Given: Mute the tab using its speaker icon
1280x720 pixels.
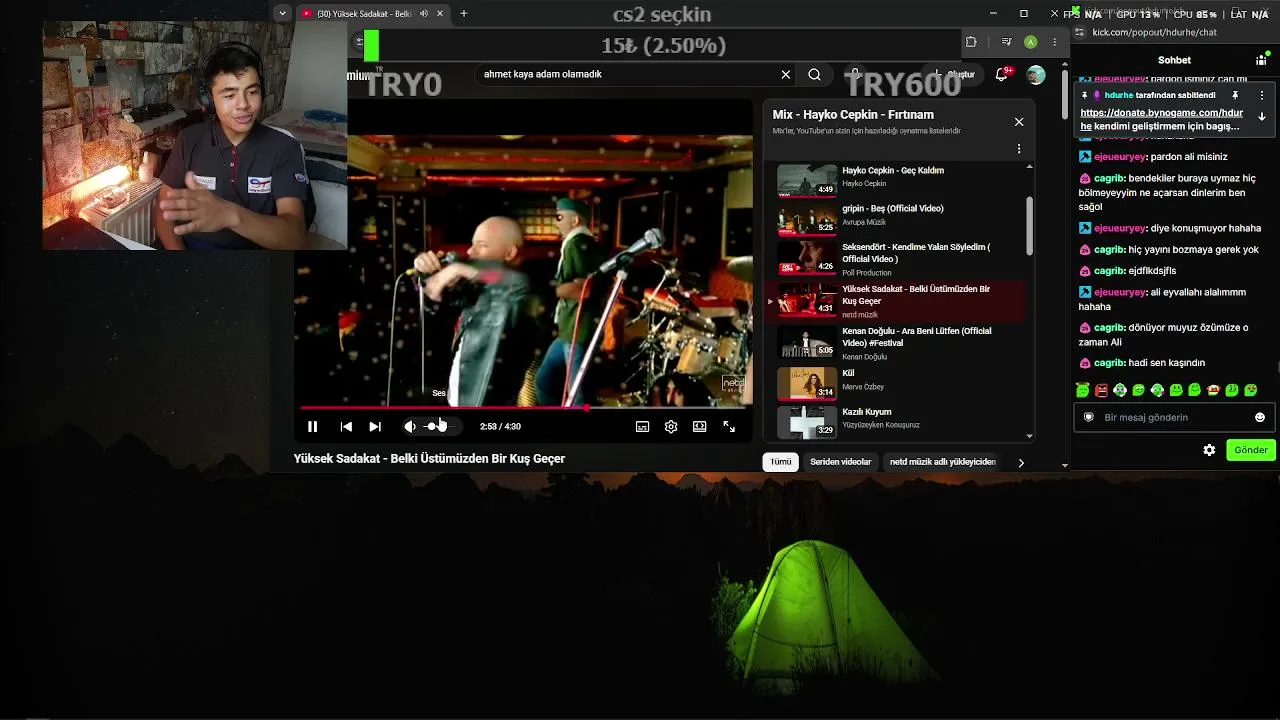Looking at the screenshot, I should coord(424,13).
